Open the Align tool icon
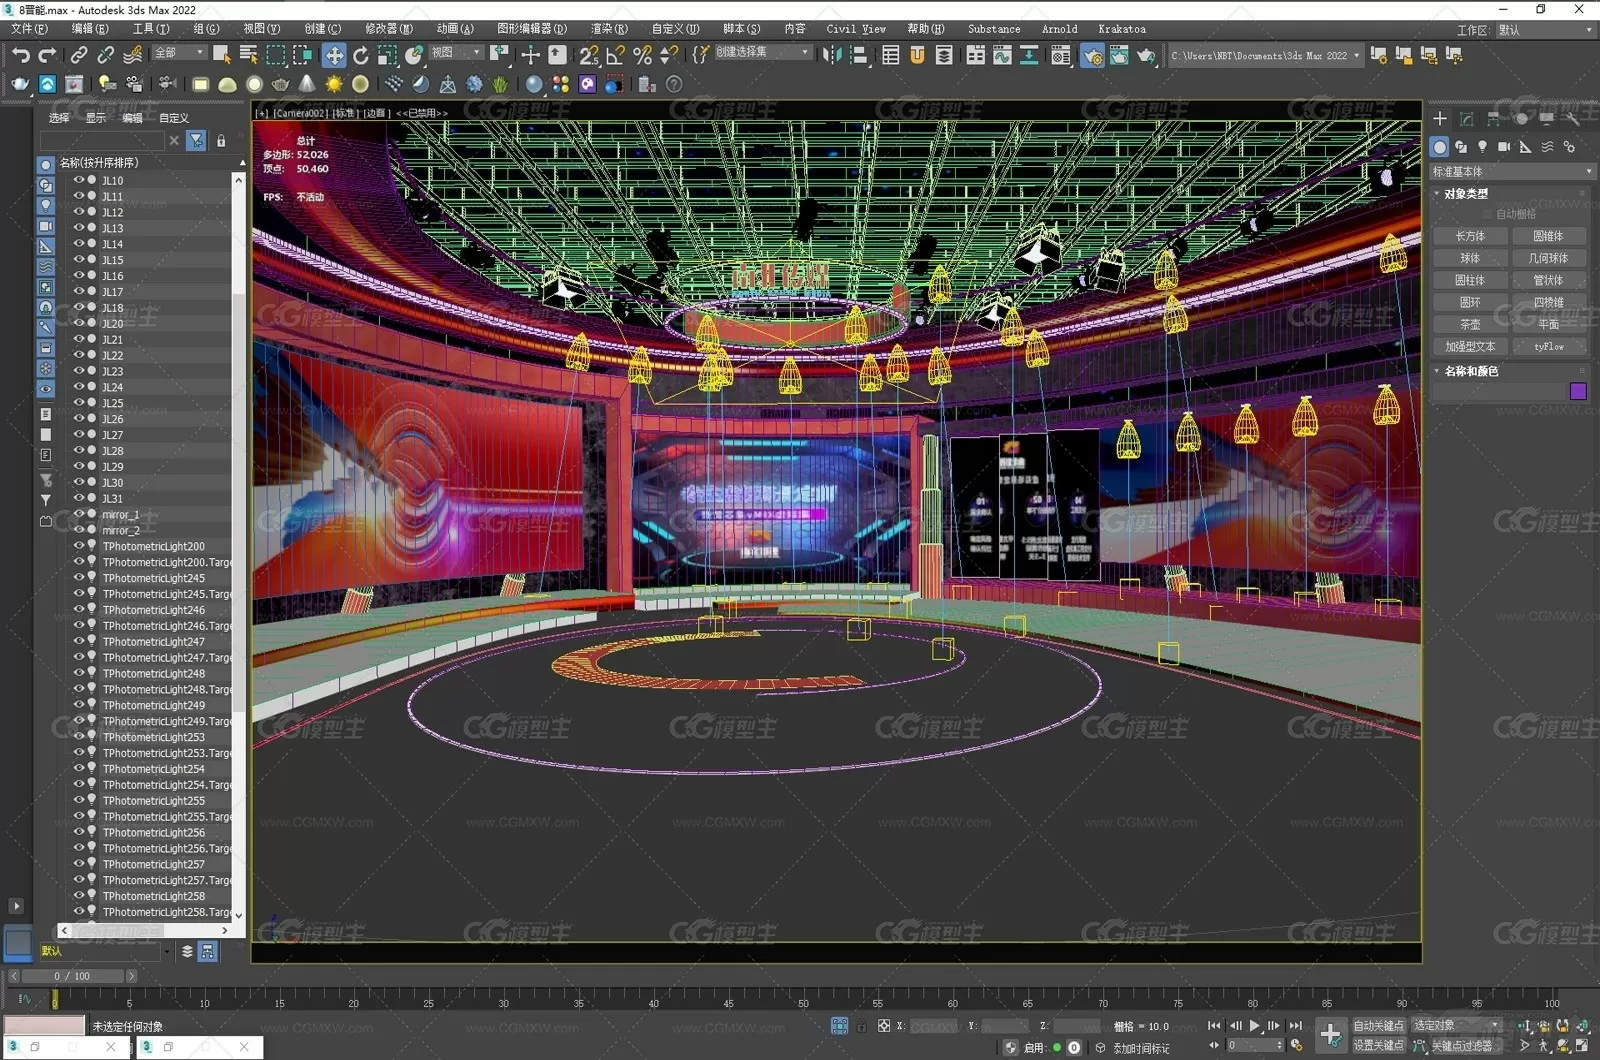The image size is (1600, 1060). [x=859, y=55]
